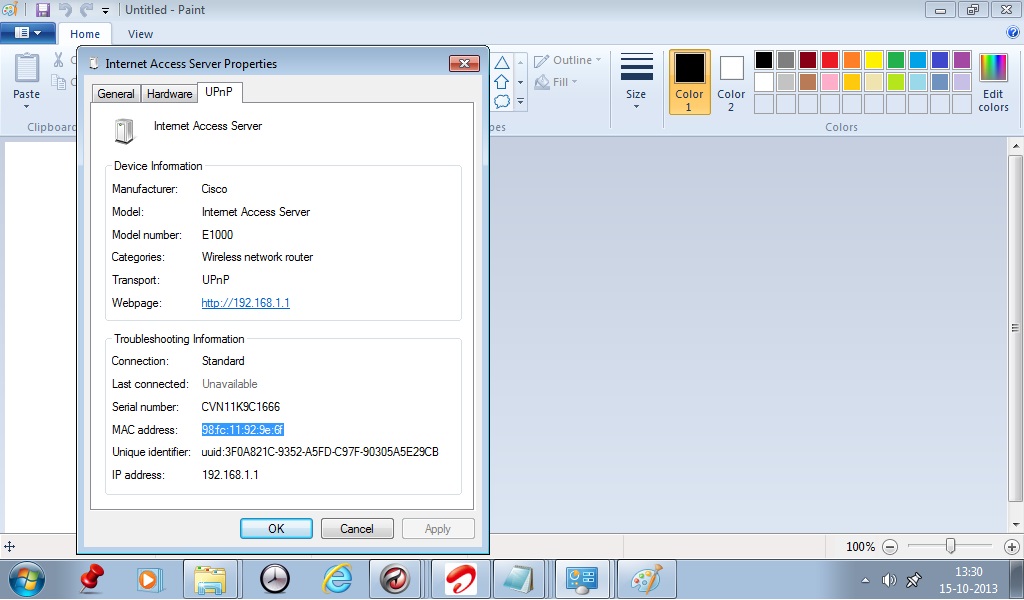Pick the yellow color swatch
The image size is (1024, 600).
874,60
